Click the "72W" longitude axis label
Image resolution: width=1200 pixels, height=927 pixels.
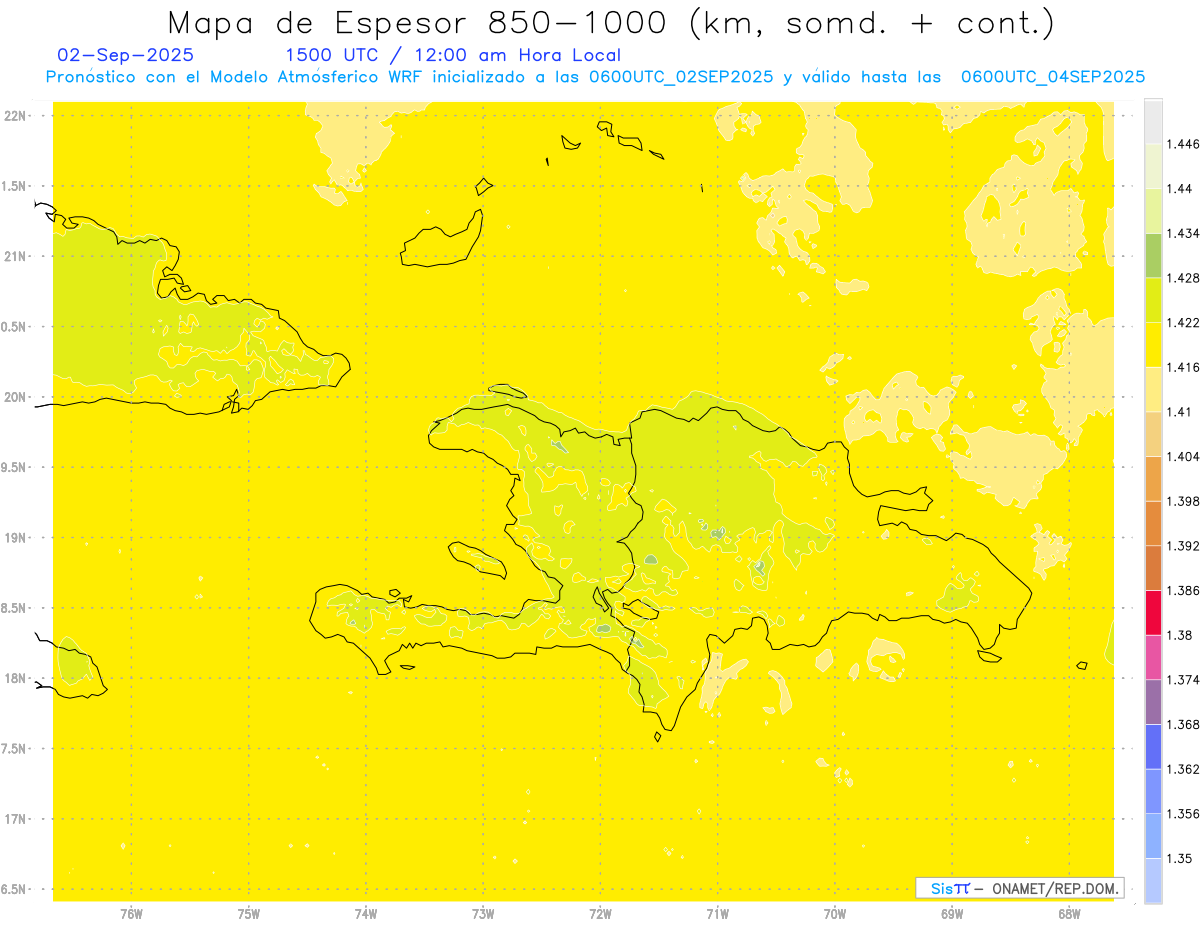[x=600, y=914]
